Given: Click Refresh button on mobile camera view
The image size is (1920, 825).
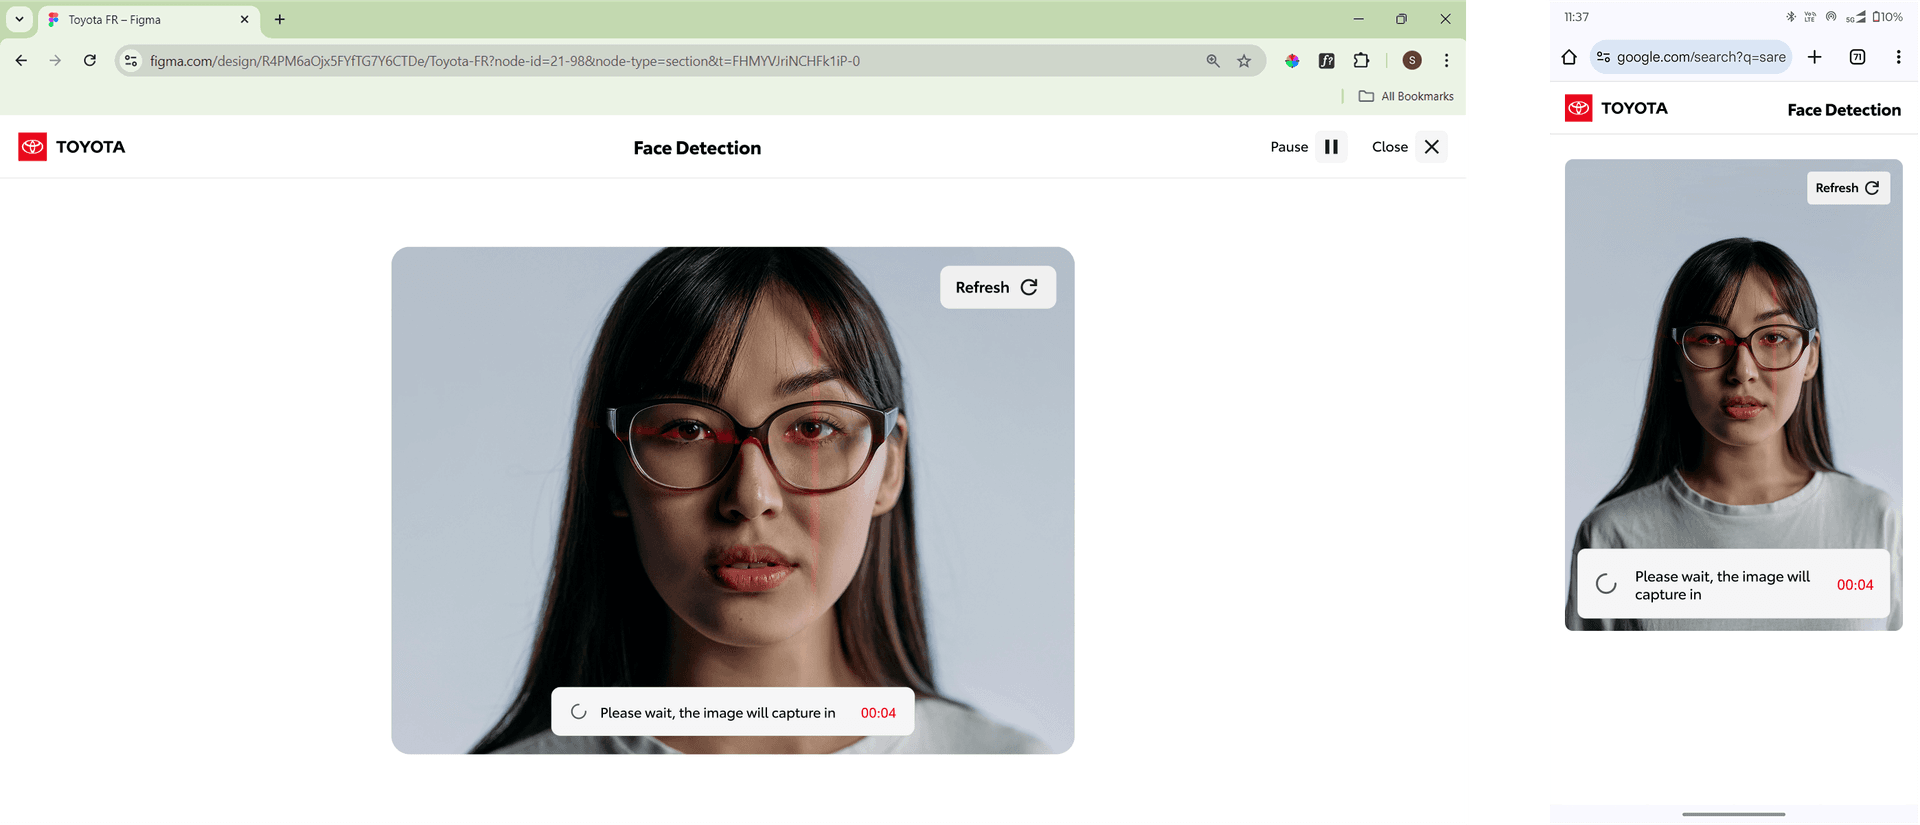Looking at the screenshot, I should pos(1847,188).
